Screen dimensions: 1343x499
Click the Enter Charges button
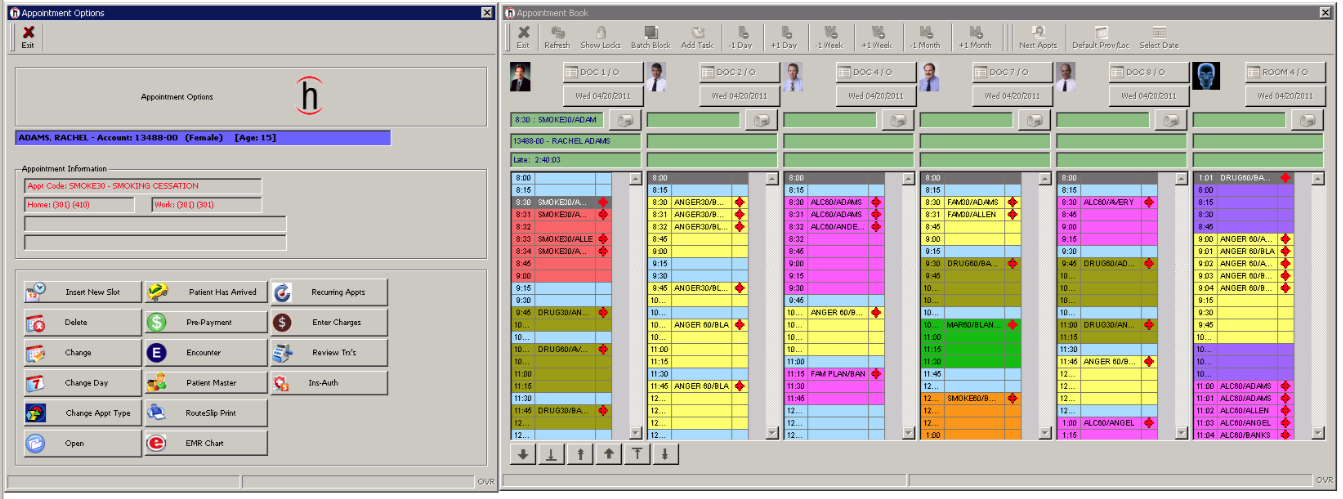point(329,322)
